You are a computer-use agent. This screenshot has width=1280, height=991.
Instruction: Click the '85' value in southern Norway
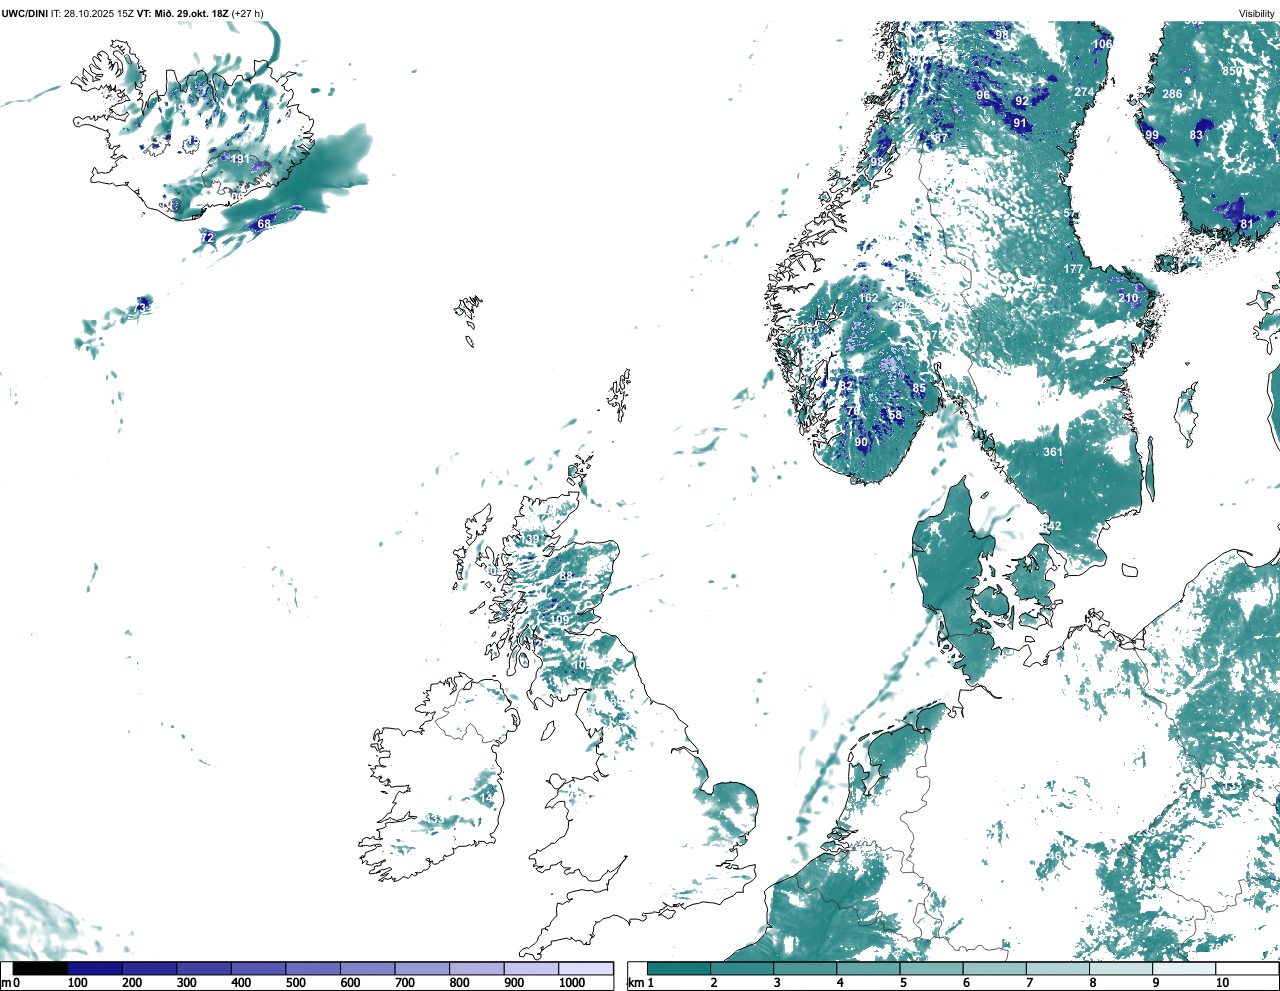coord(919,389)
